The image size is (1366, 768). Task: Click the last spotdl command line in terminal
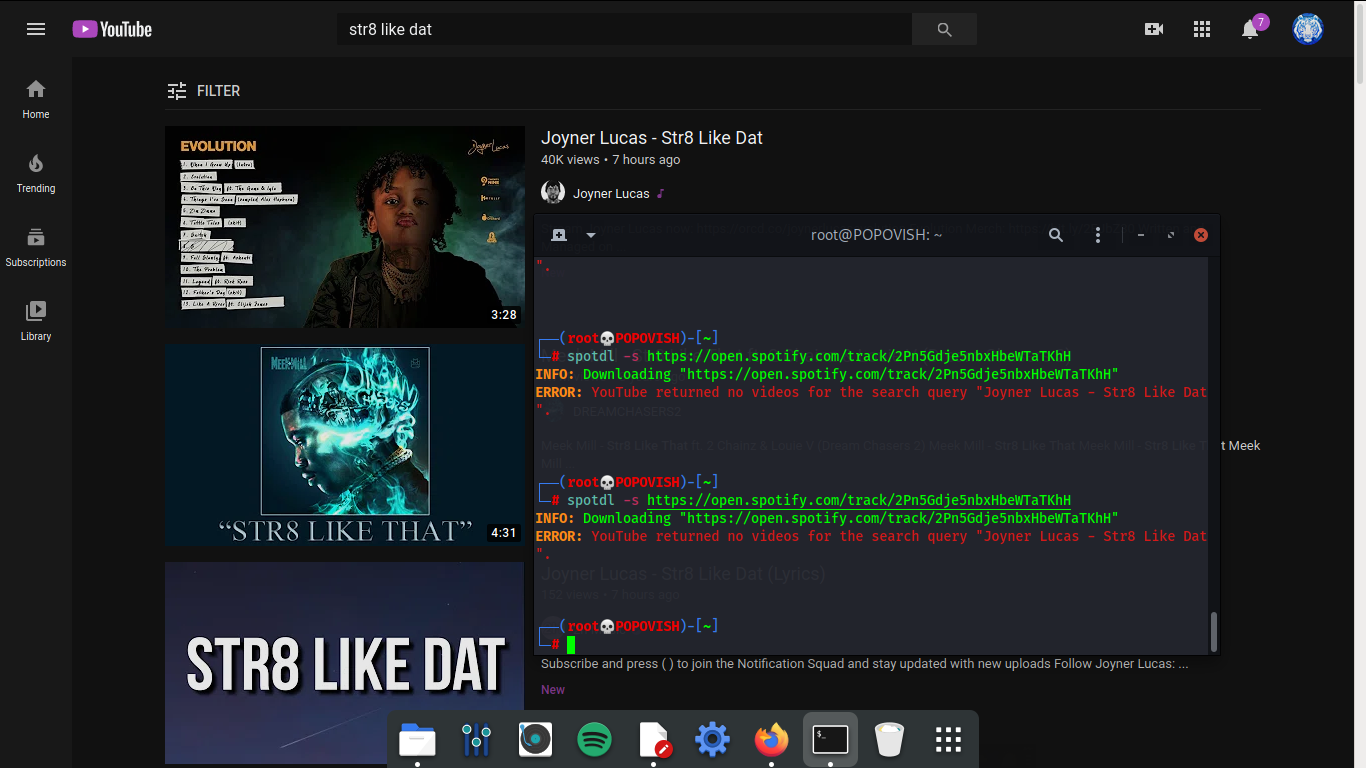pyautogui.click(x=819, y=500)
